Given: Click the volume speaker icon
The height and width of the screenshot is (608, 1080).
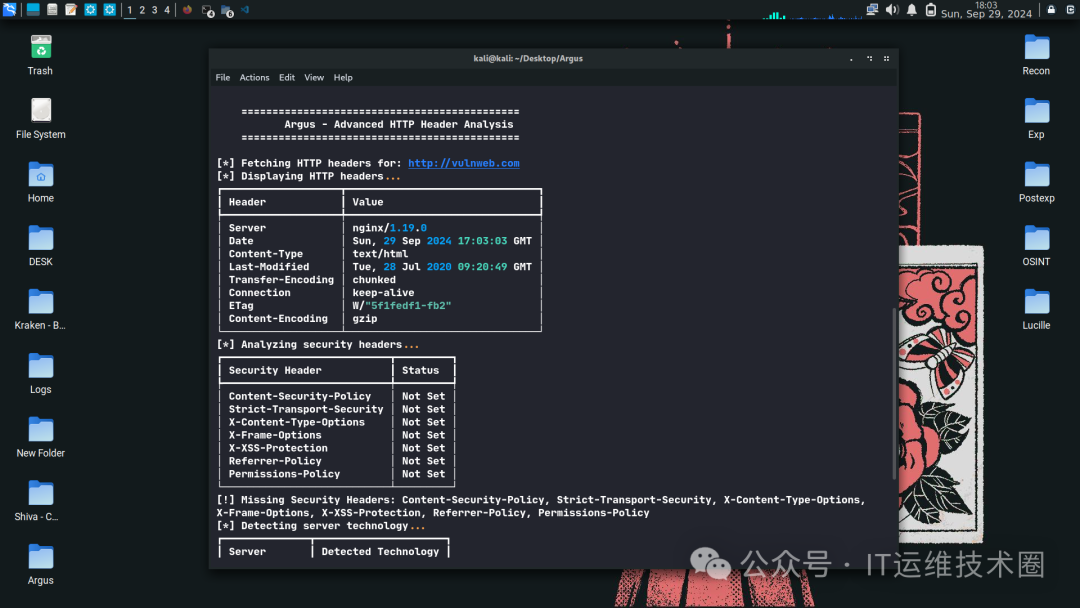Looking at the screenshot, I should click(892, 10).
